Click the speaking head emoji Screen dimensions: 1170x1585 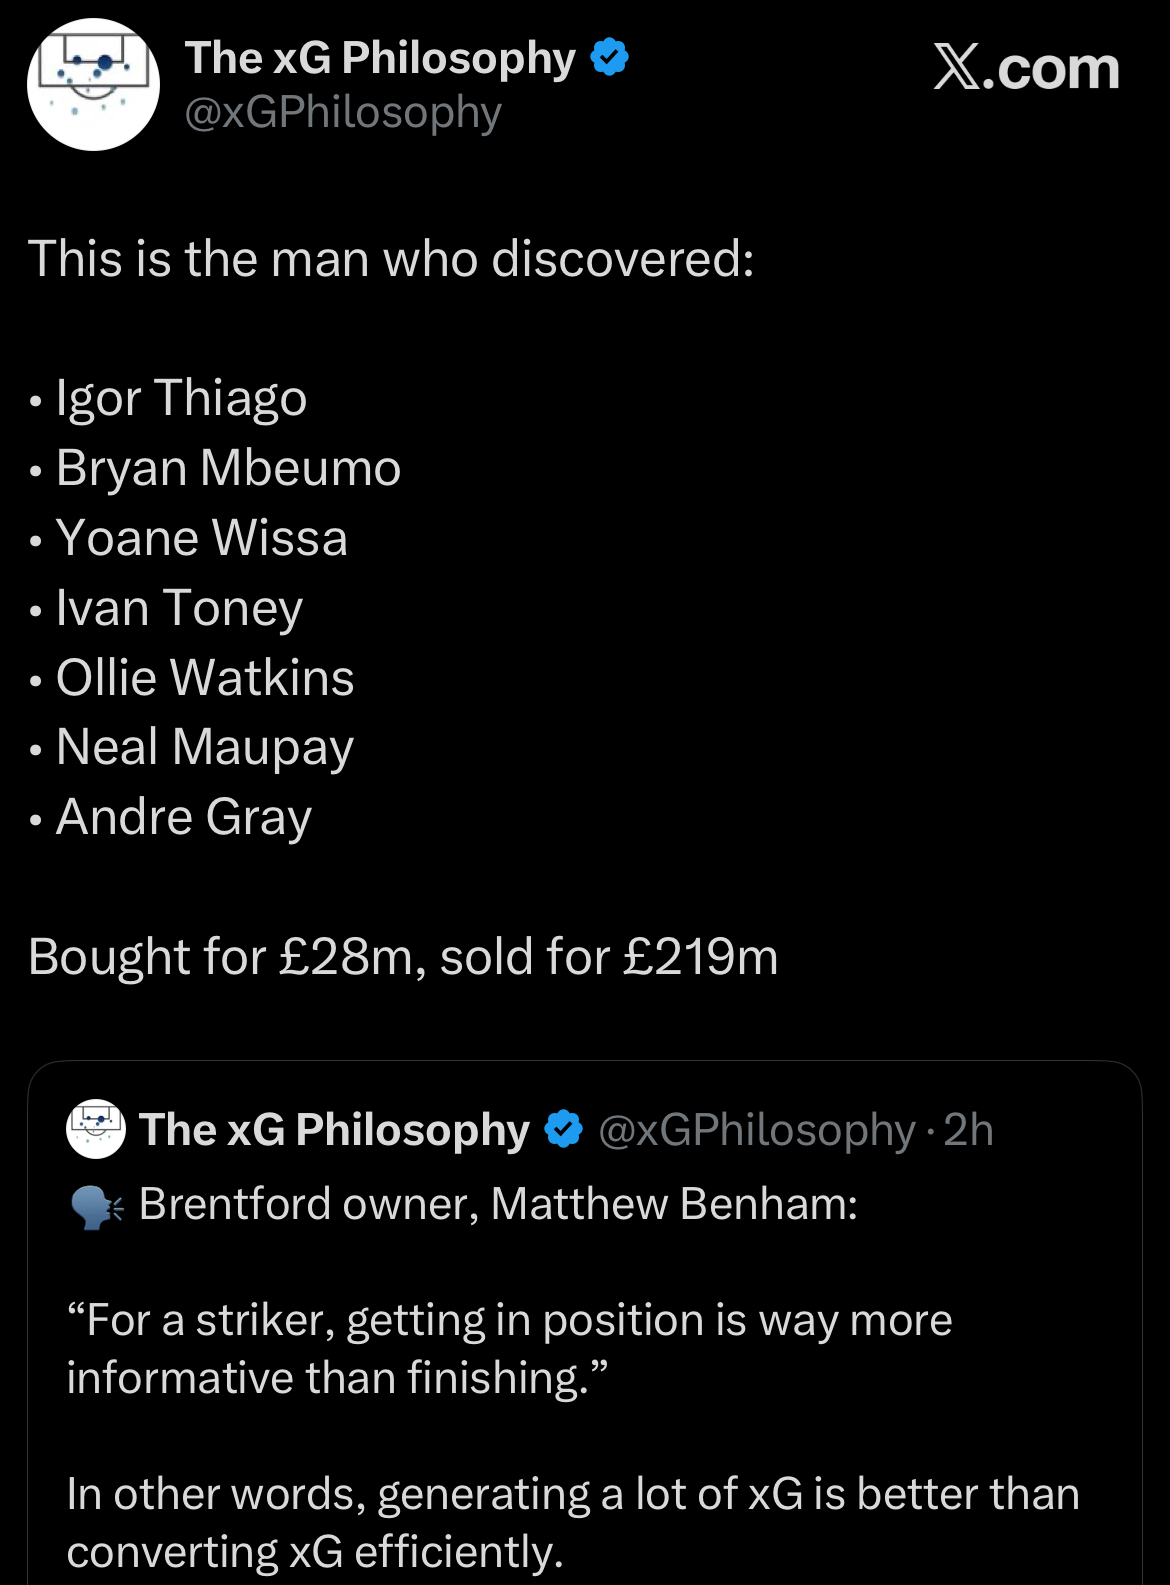[x=97, y=1206]
